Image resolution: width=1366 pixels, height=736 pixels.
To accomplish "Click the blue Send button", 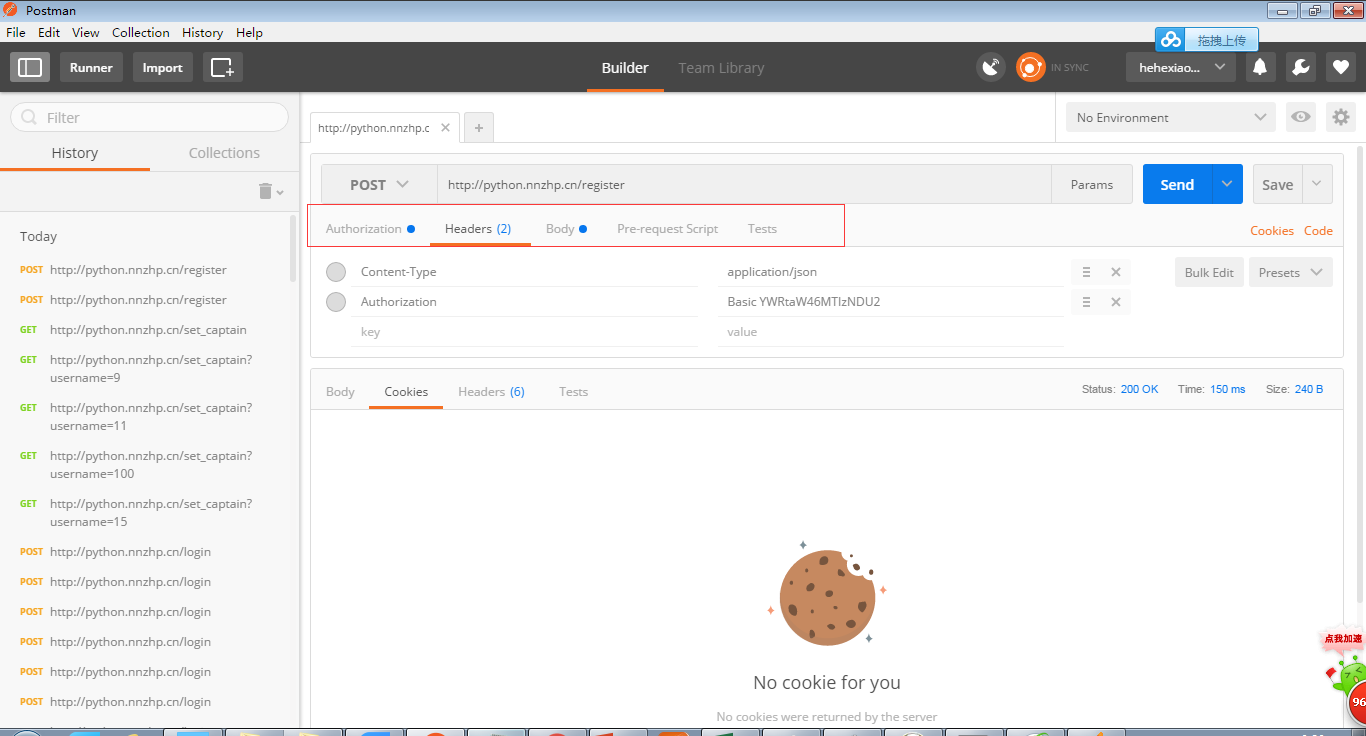I will pyautogui.click(x=1177, y=185).
